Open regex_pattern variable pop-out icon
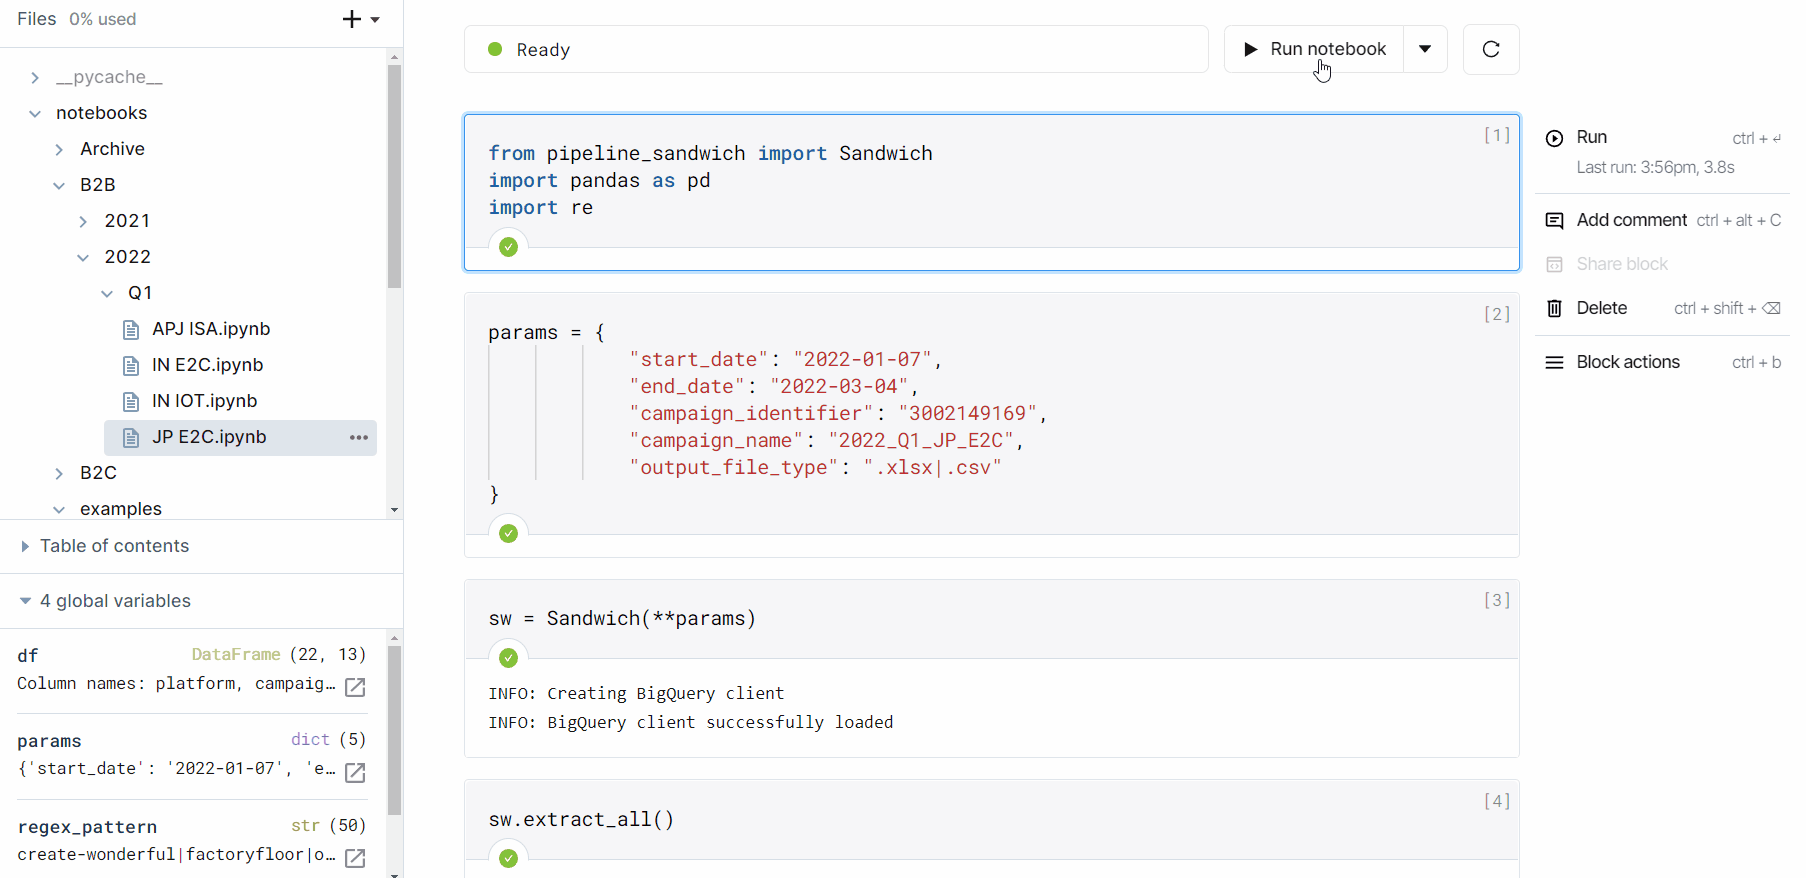 click(x=355, y=858)
